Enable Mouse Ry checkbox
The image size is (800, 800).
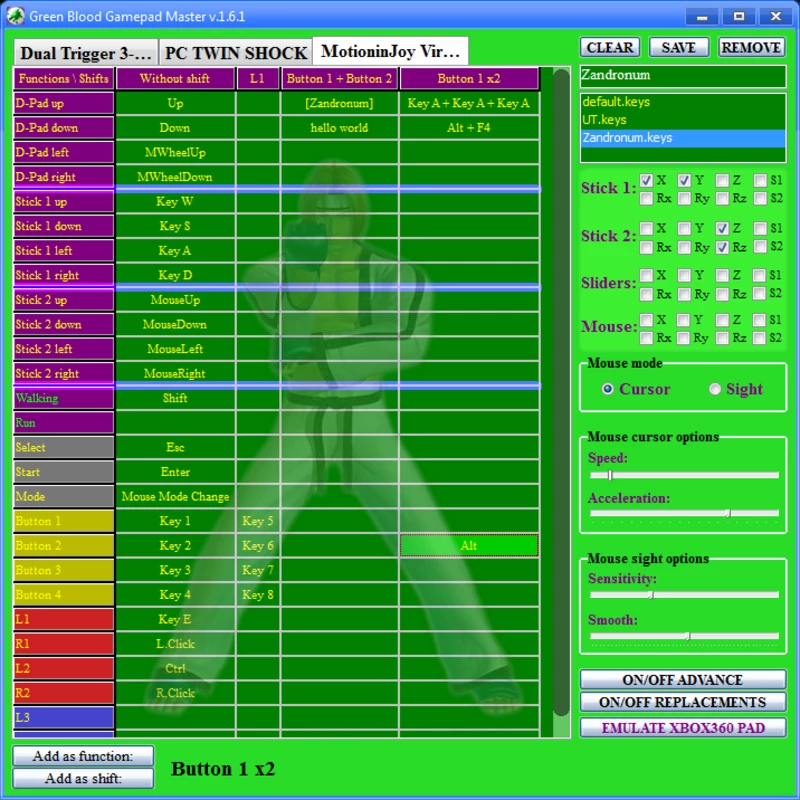point(684,338)
